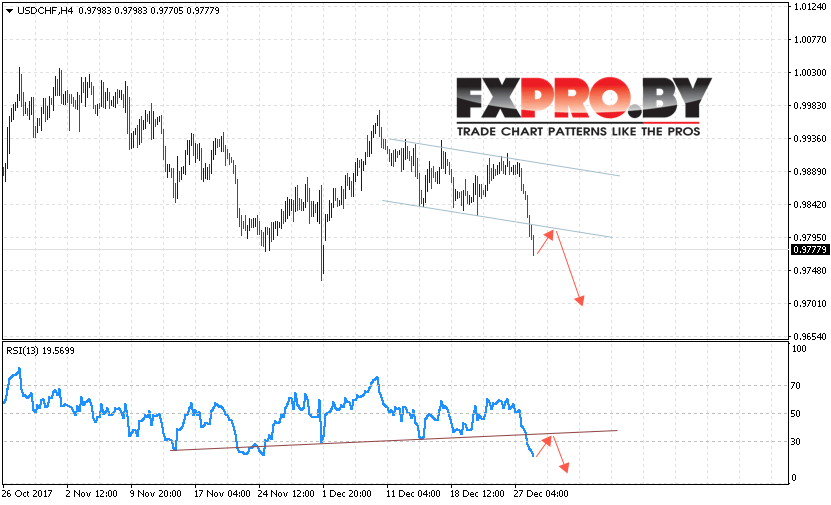The image size is (831, 505).
Task: Click the current price label 0.97779
Action: 809,250
